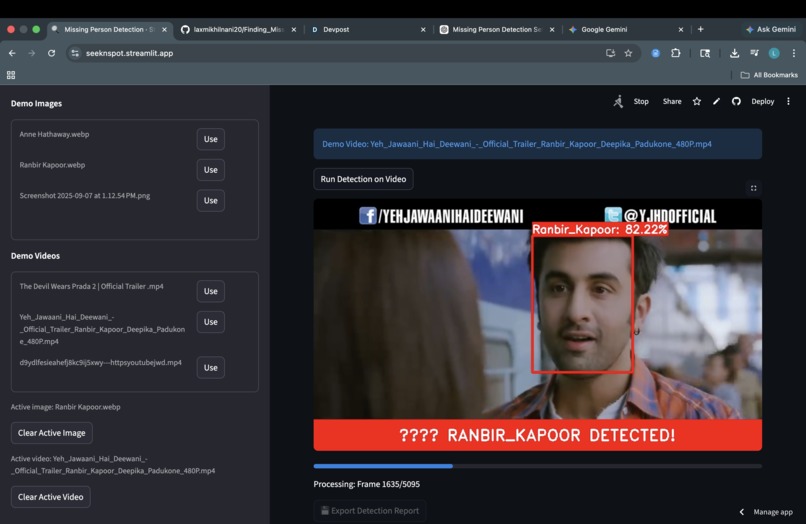Click the Demo Videos heading
Screen dimensions: 806x524
pyautogui.click(x=35, y=256)
